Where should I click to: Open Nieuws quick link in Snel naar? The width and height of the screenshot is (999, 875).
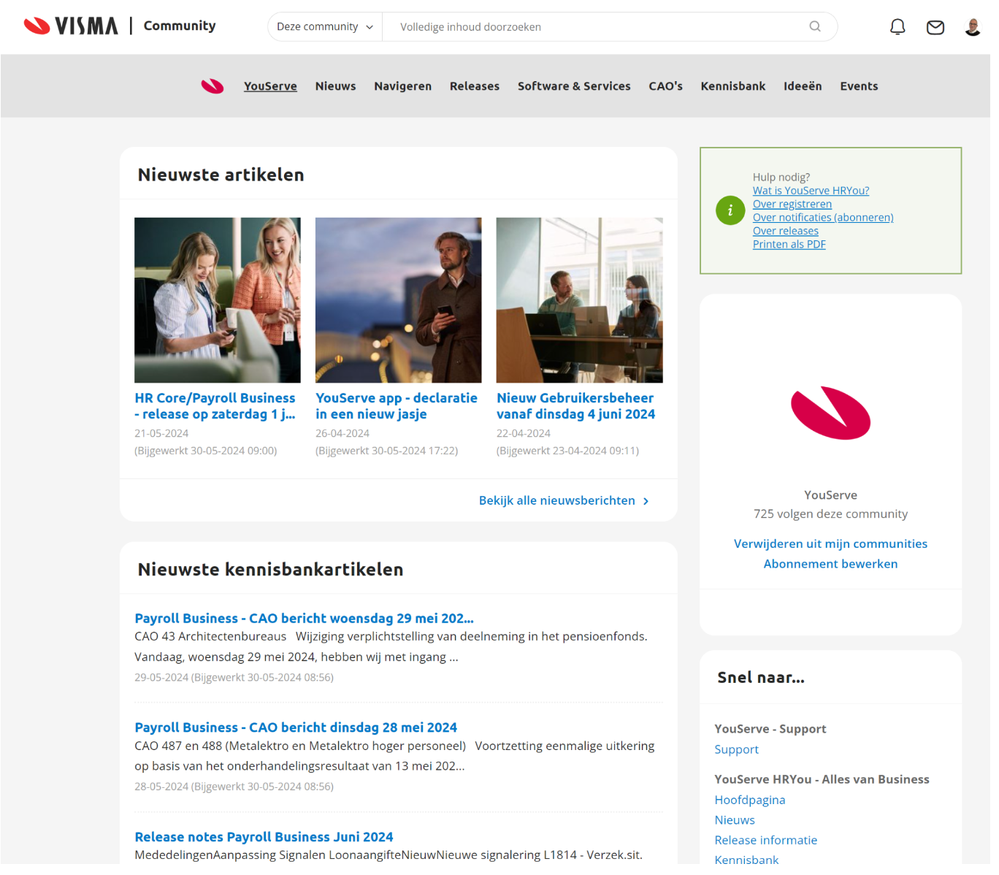coord(734,820)
